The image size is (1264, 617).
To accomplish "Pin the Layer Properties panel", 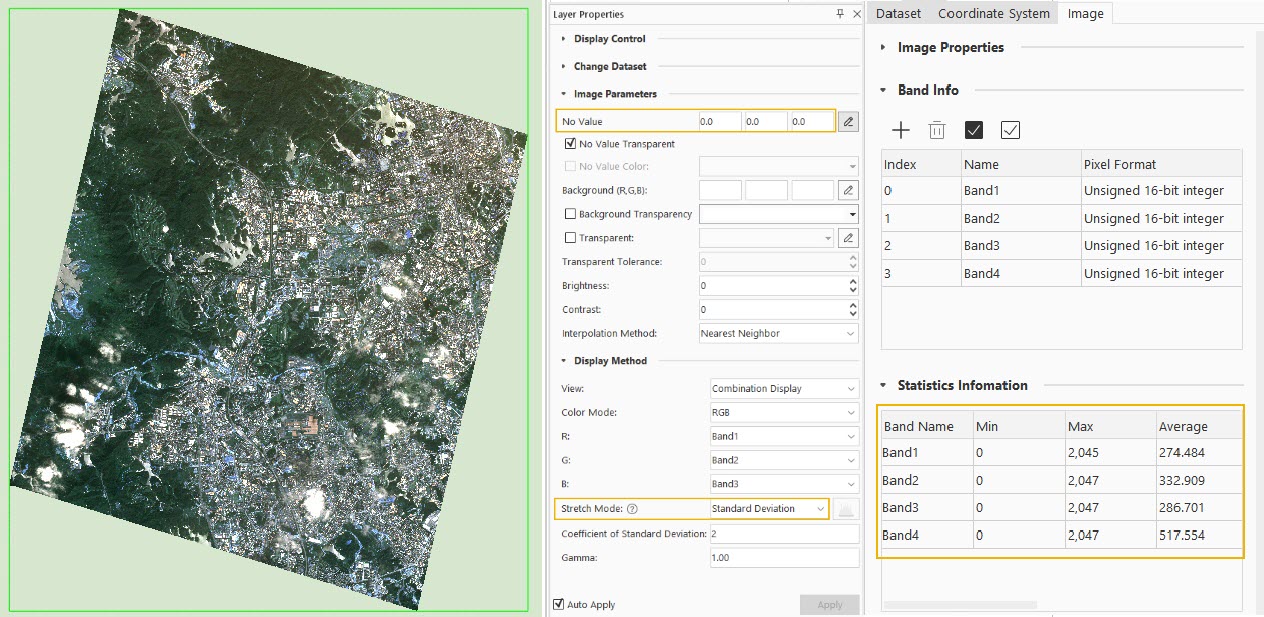I will (x=840, y=14).
